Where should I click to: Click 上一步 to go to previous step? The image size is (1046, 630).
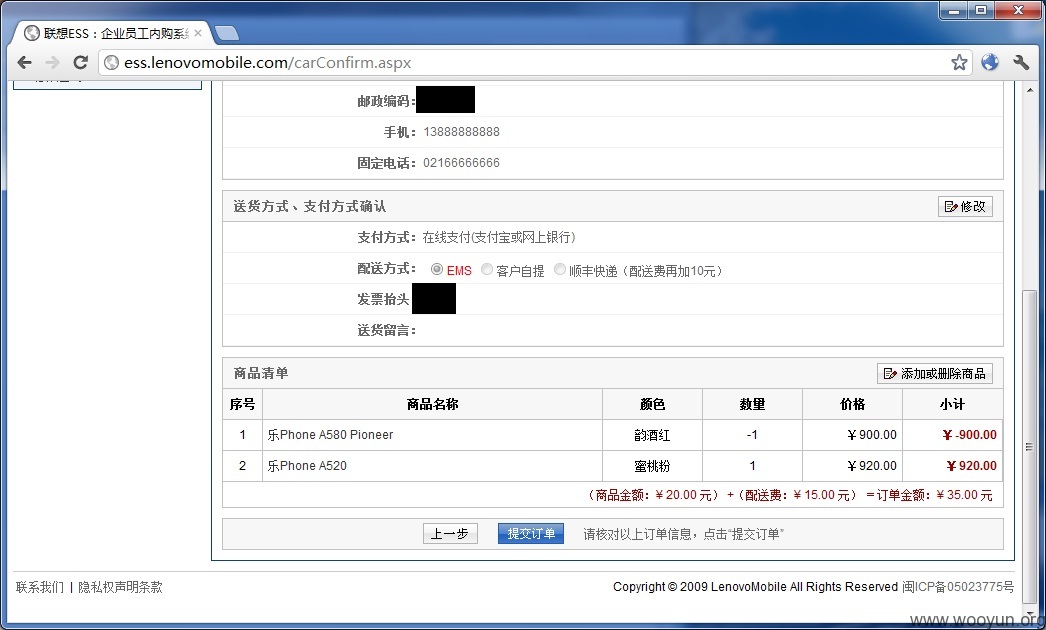tap(450, 534)
